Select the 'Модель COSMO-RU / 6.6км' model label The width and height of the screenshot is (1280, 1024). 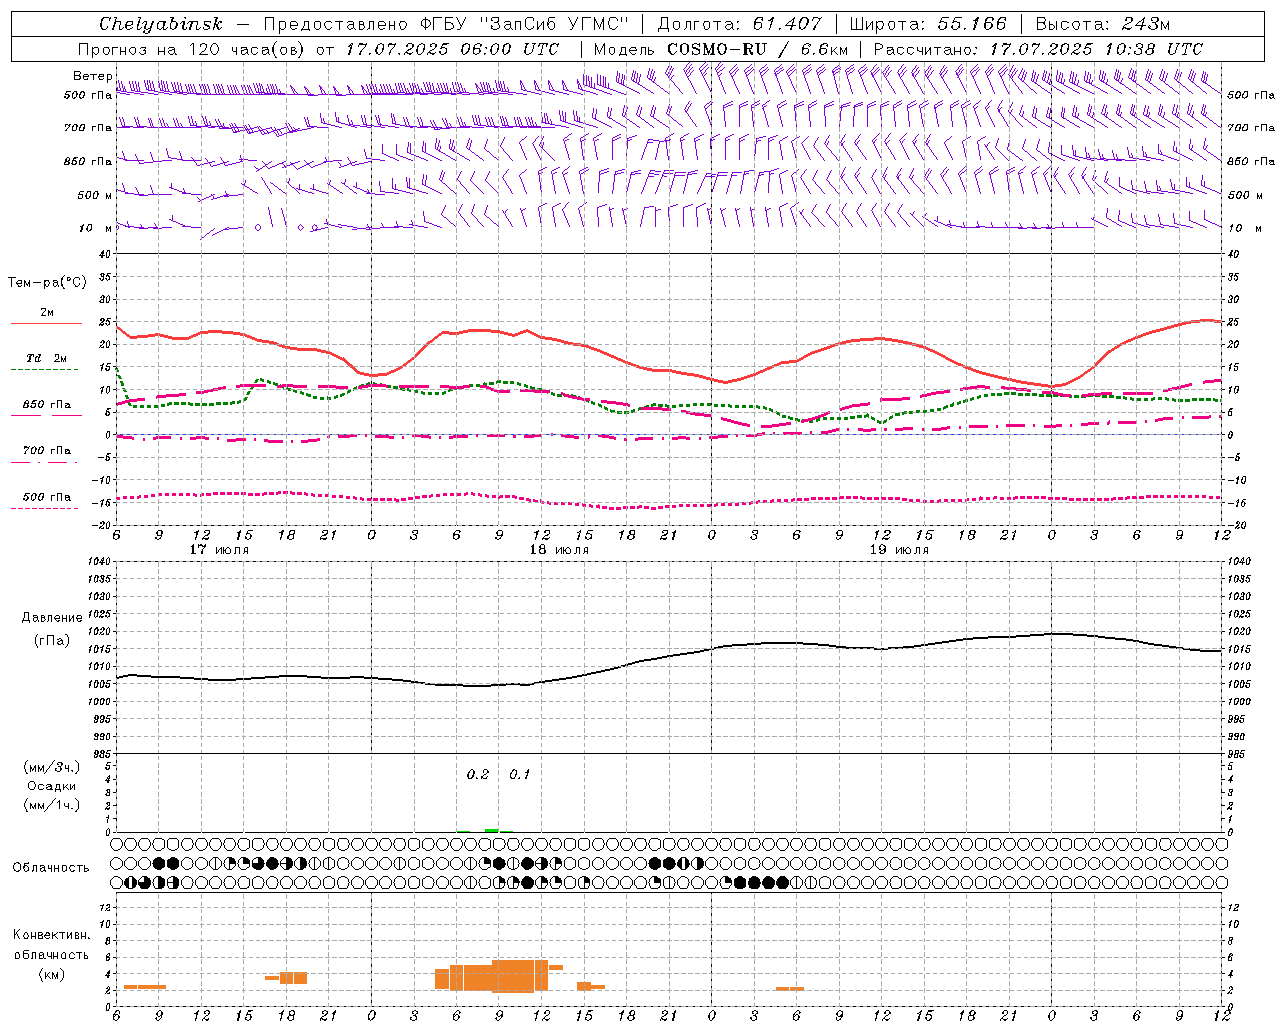point(721,49)
